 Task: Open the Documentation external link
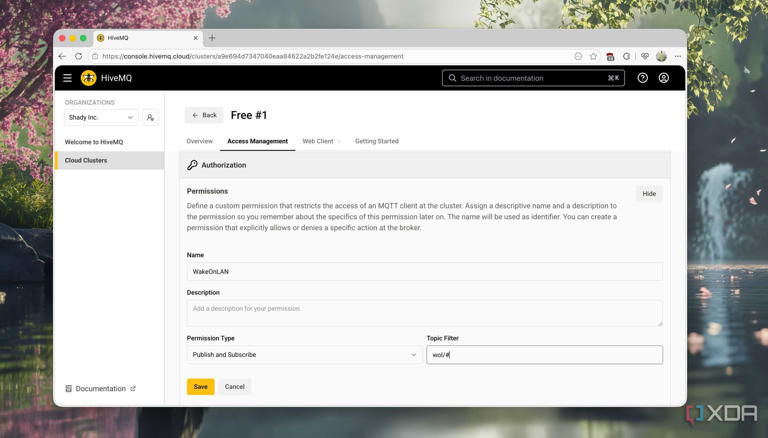[x=100, y=389]
